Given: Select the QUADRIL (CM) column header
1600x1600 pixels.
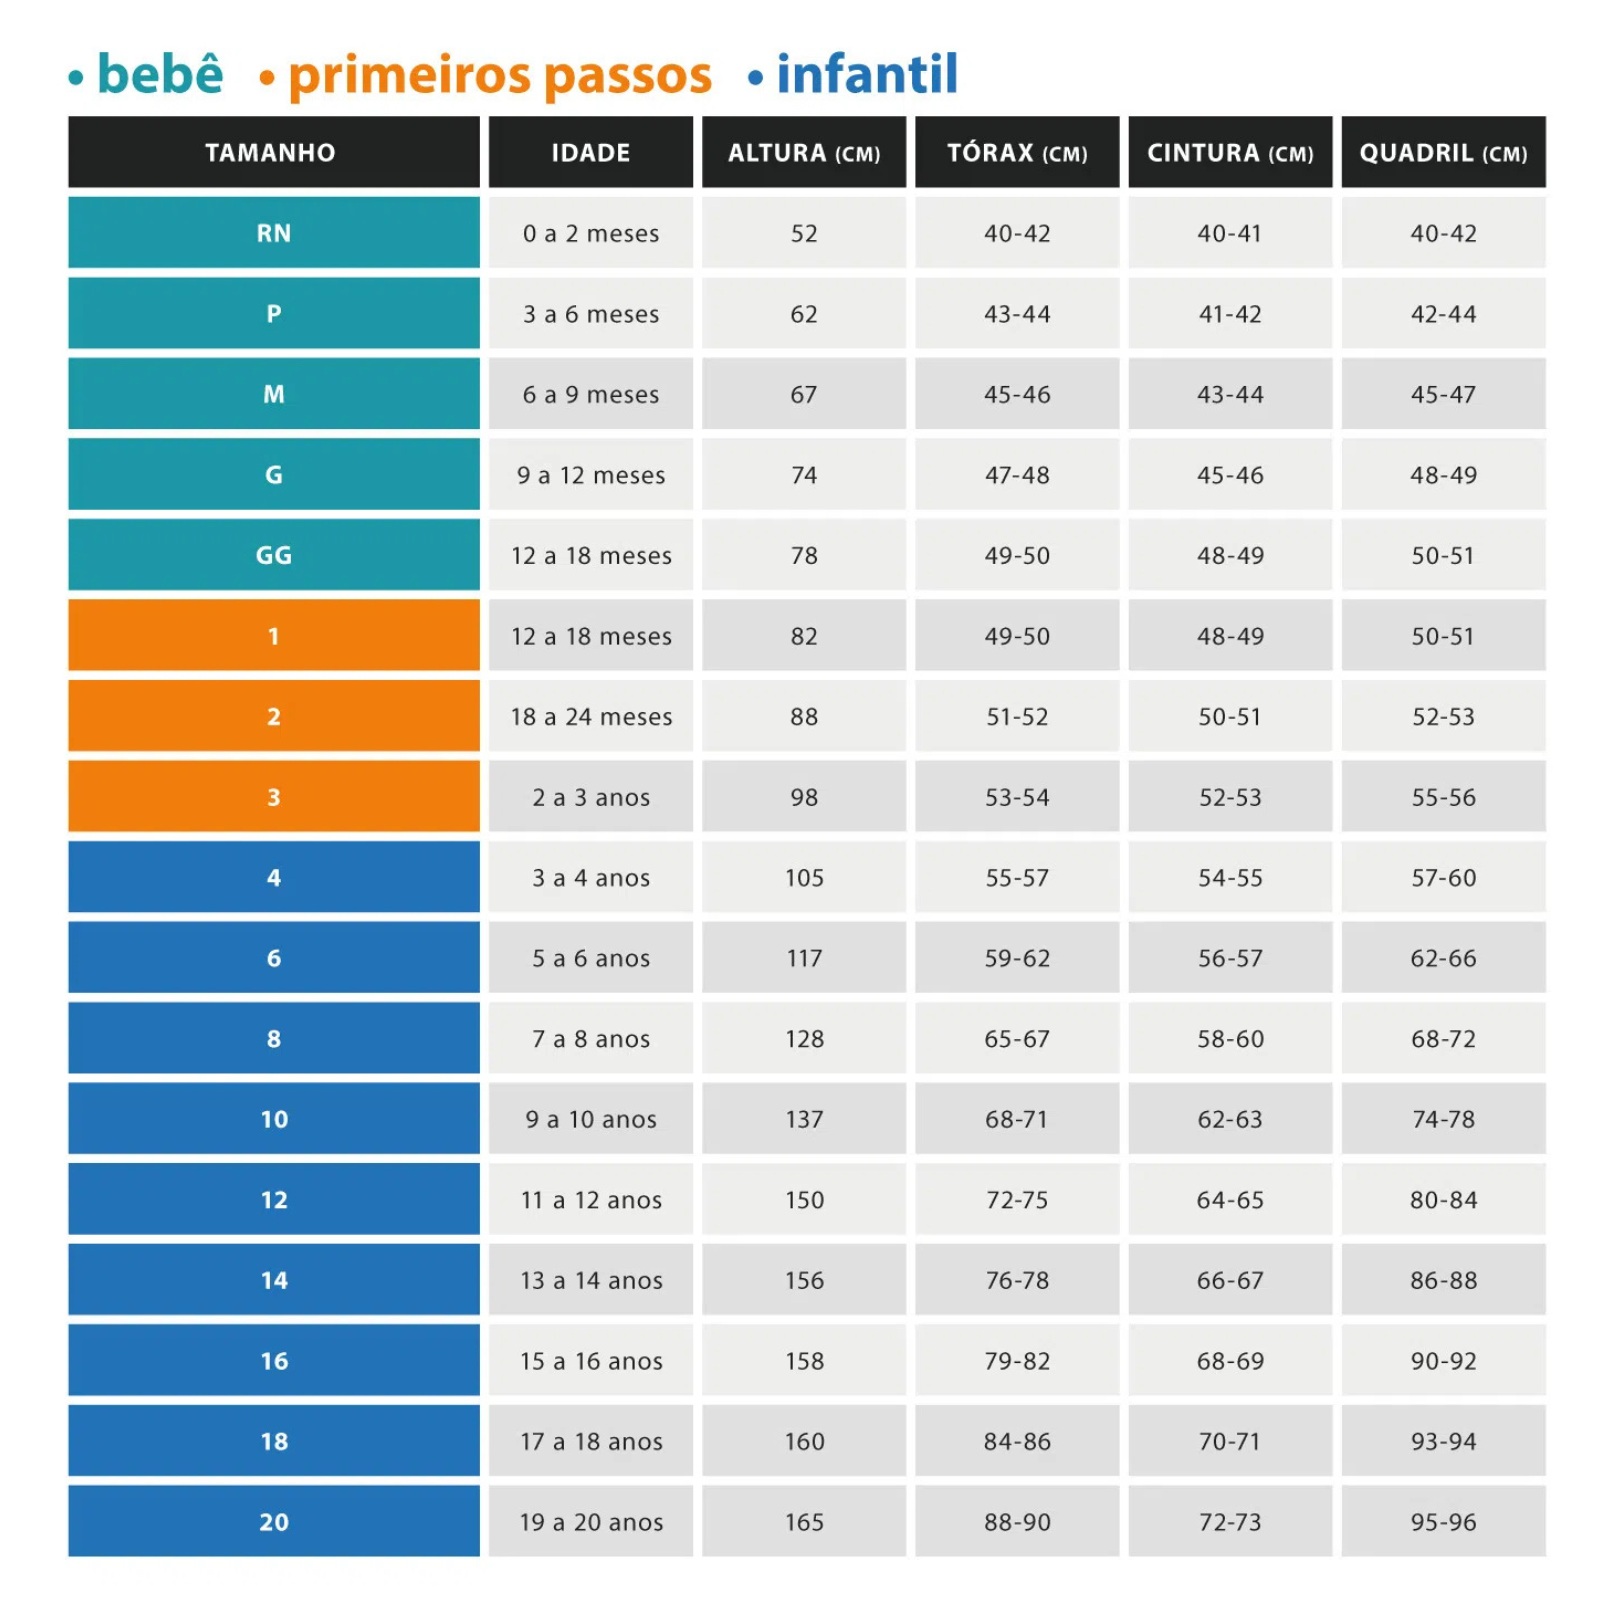Looking at the screenshot, I should click(x=1442, y=152).
